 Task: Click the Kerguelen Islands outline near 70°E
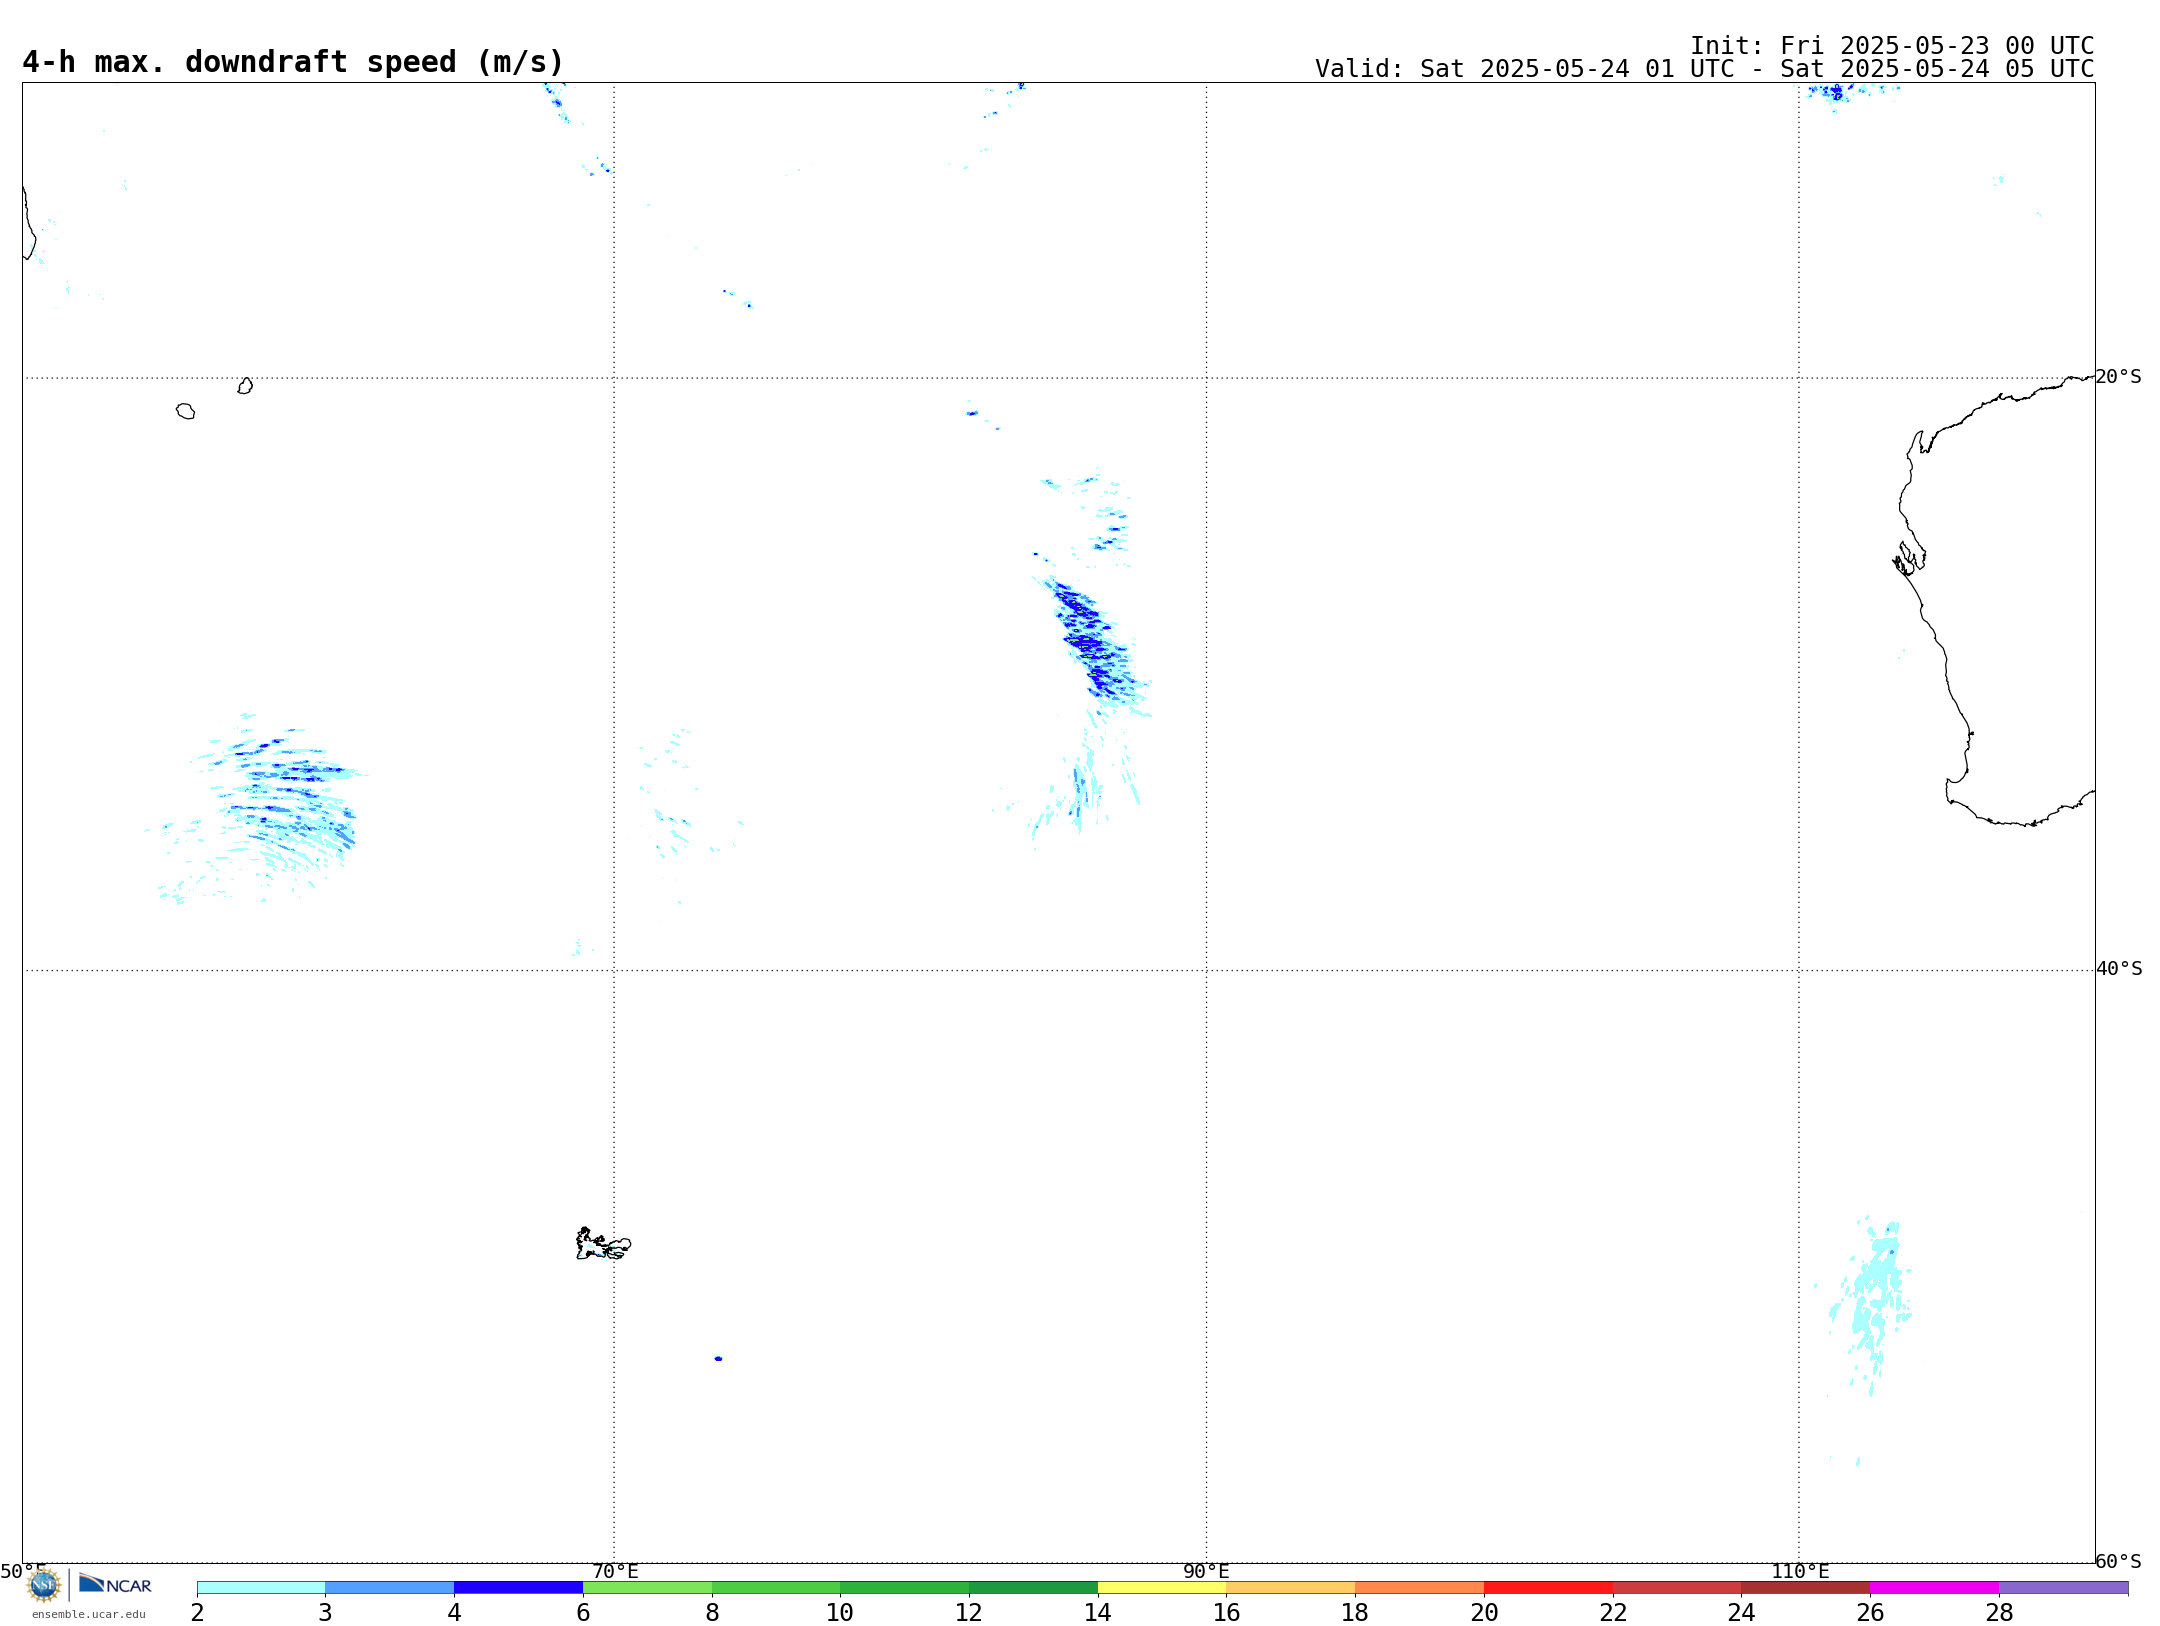(603, 1244)
